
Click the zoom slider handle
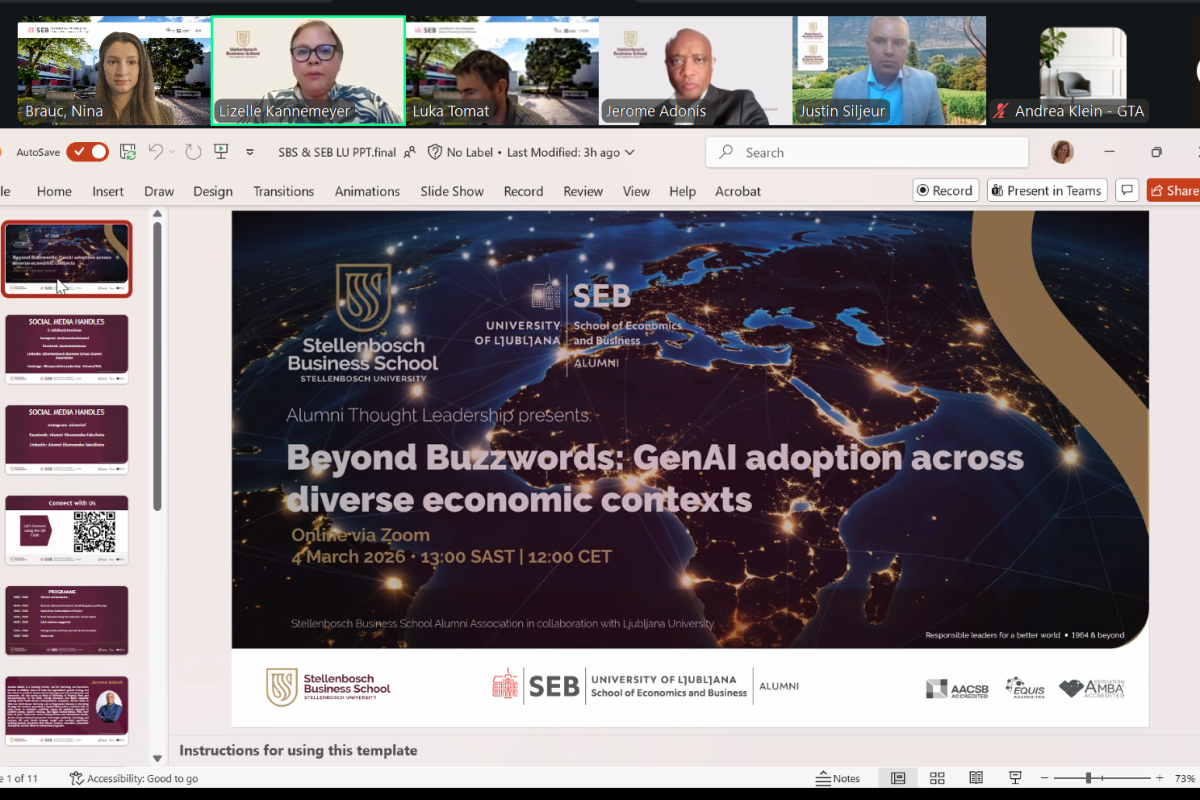1088,778
